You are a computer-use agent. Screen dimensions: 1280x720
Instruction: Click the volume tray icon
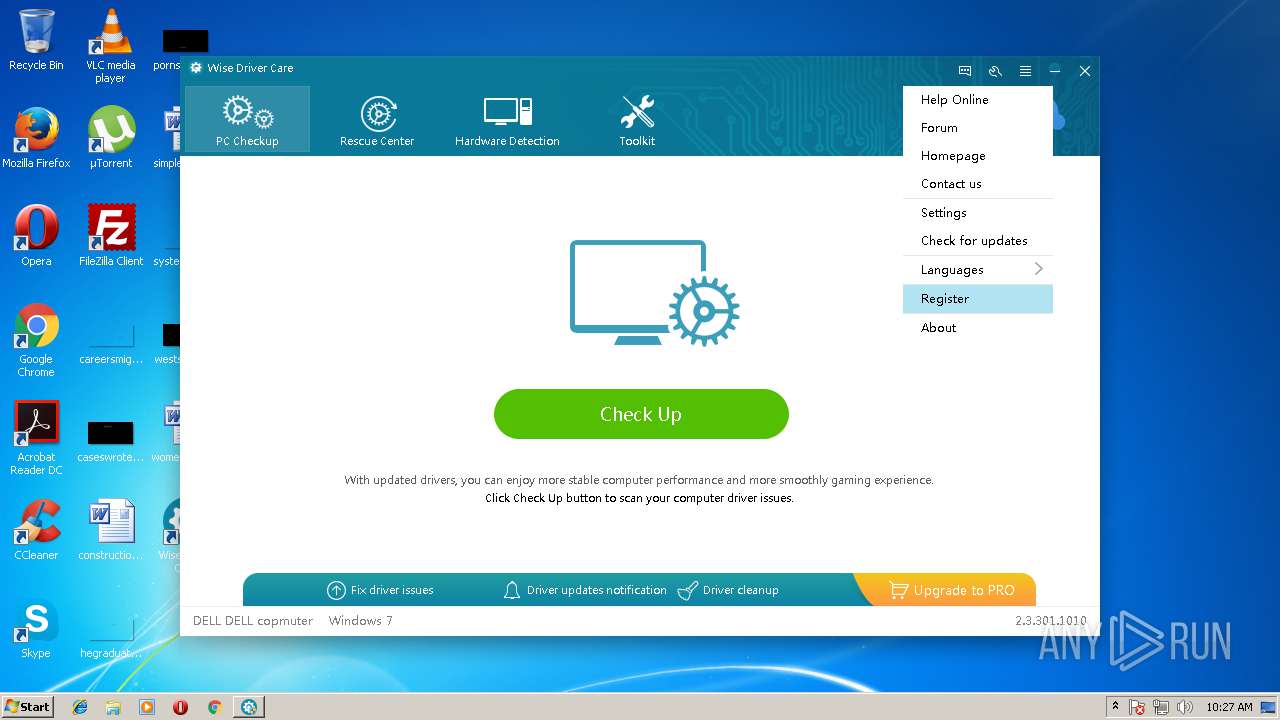pos(1185,707)
